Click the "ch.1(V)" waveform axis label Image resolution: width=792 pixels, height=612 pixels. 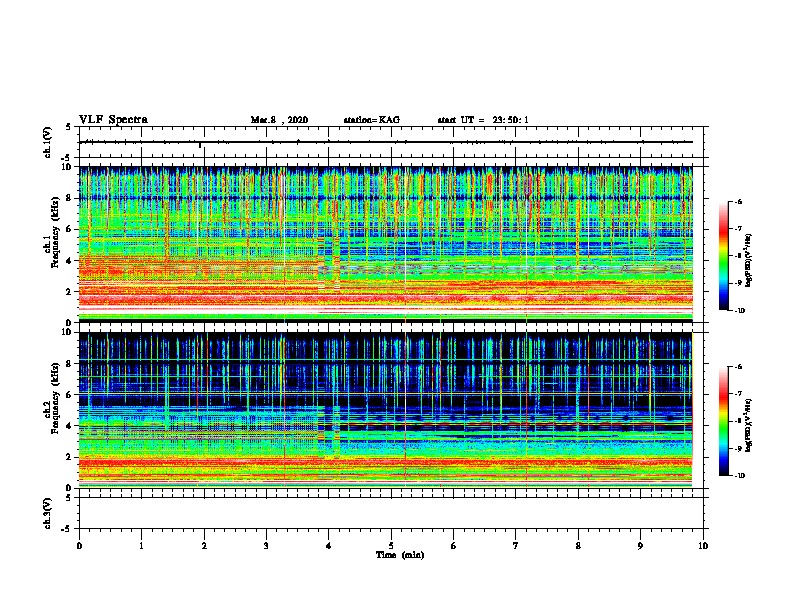click(x=48, y=142)
